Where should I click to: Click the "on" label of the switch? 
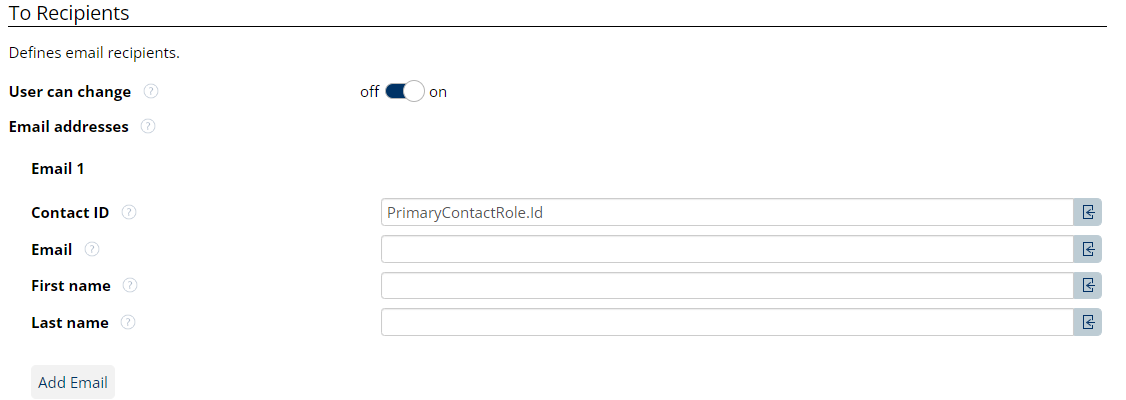[438, 92]
